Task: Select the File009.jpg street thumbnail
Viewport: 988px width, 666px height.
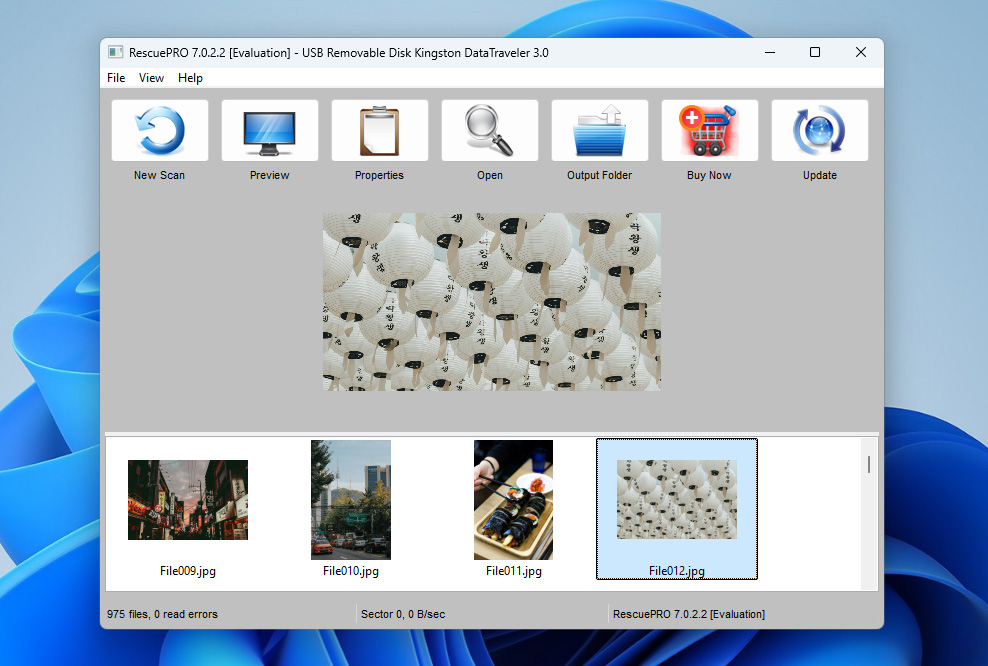Action: [x=188, y=500]
